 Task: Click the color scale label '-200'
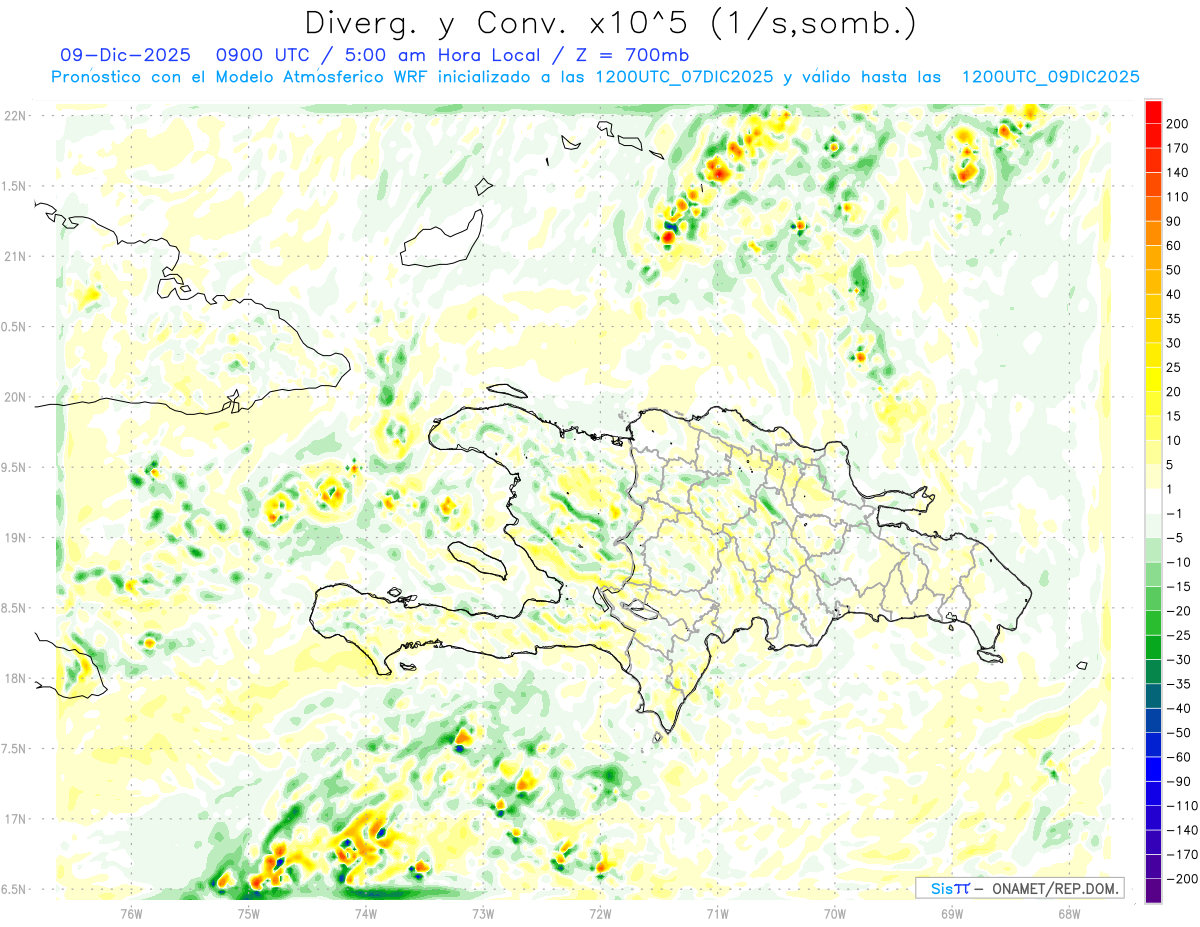(x=1182, y=879)
